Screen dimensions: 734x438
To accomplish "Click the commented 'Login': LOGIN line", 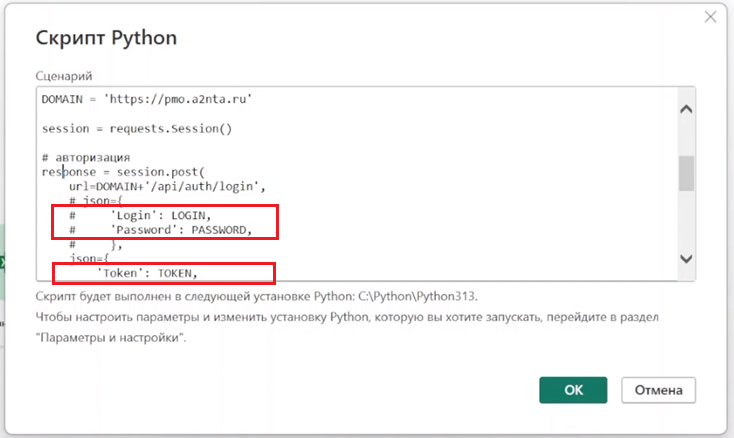I will coord(140,215).
